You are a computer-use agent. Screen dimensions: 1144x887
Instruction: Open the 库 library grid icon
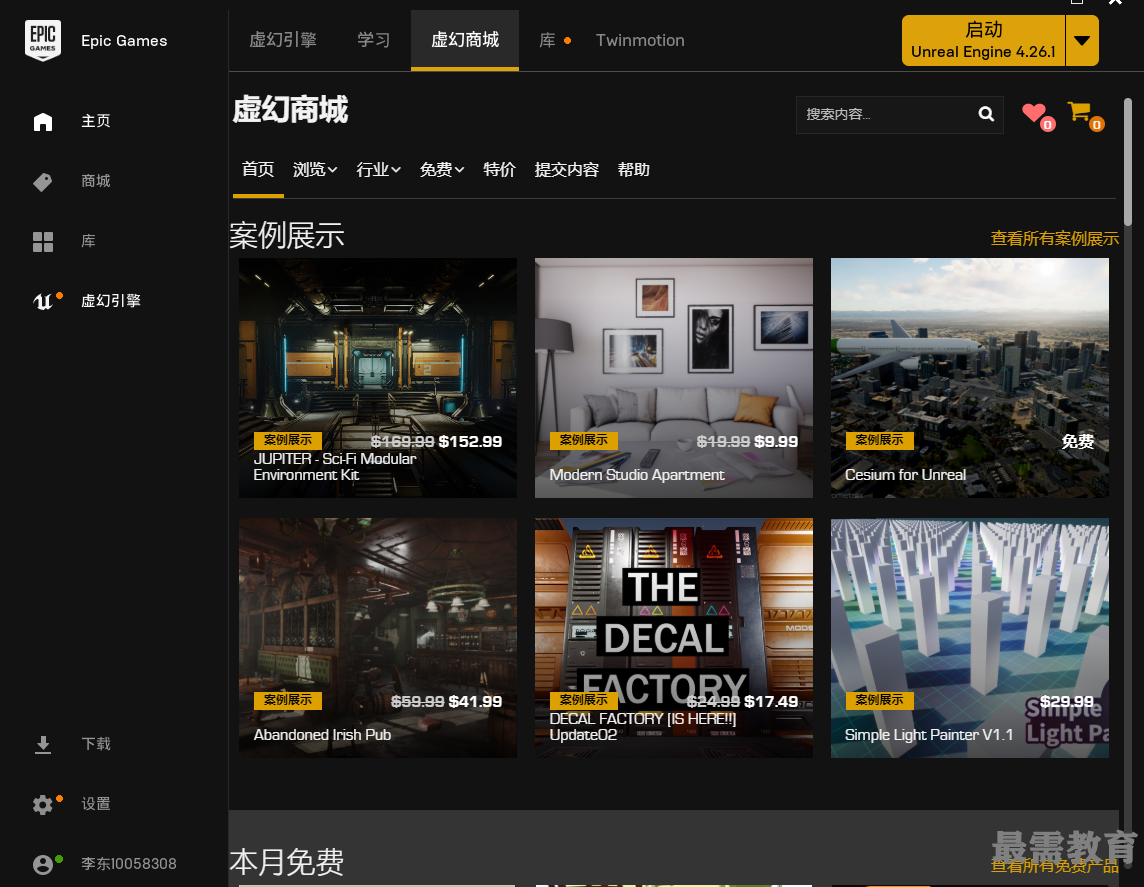(43, 241)
